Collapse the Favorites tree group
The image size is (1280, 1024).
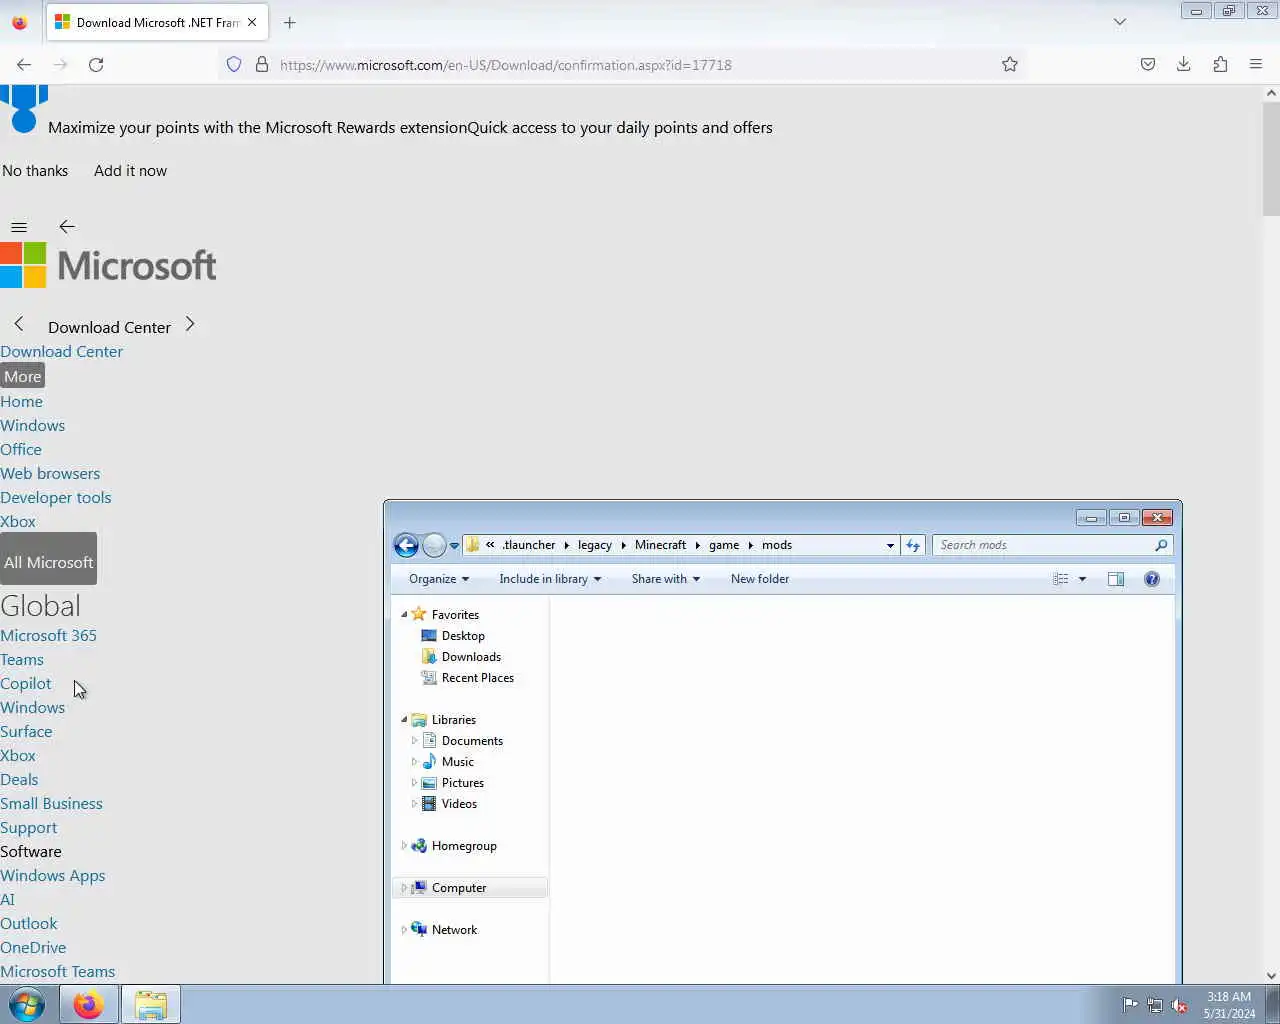(404, 615)
